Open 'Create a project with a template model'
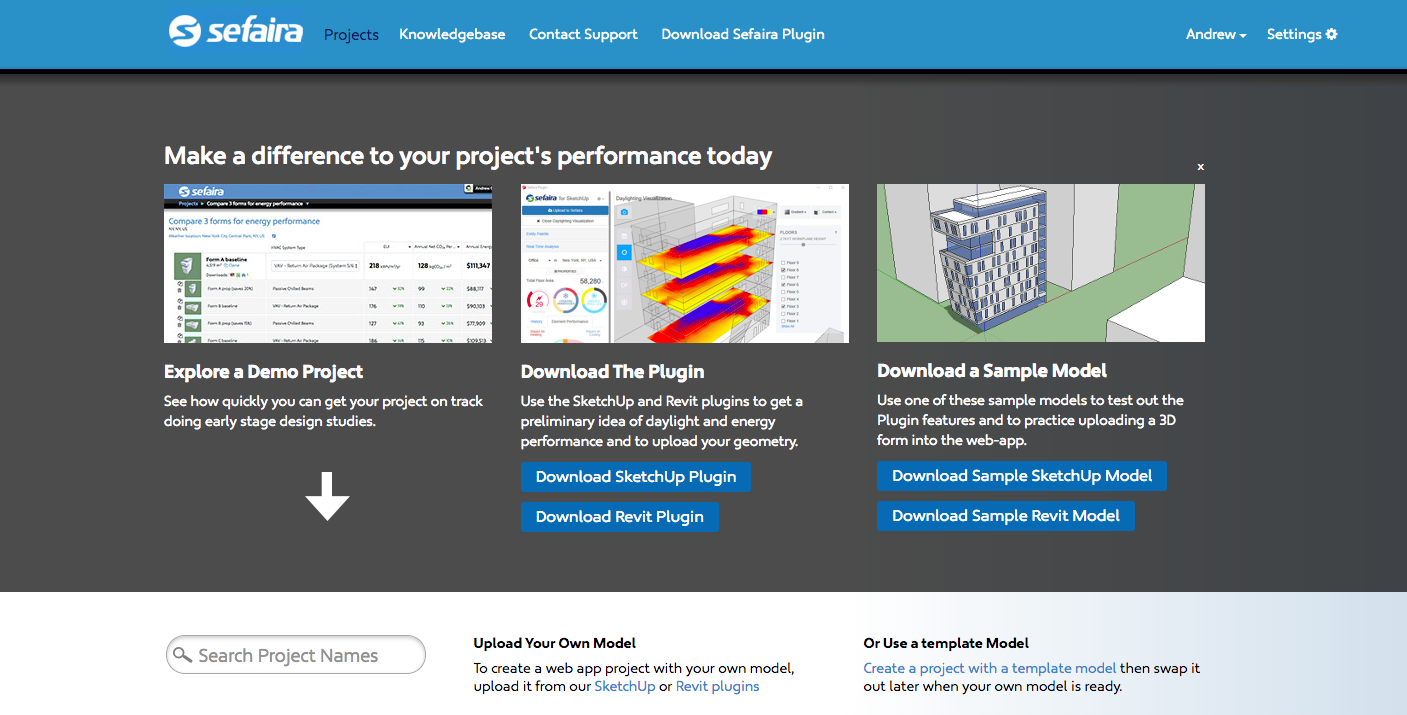The height and width of the screenshot is (715, 1407). [990, 668]
